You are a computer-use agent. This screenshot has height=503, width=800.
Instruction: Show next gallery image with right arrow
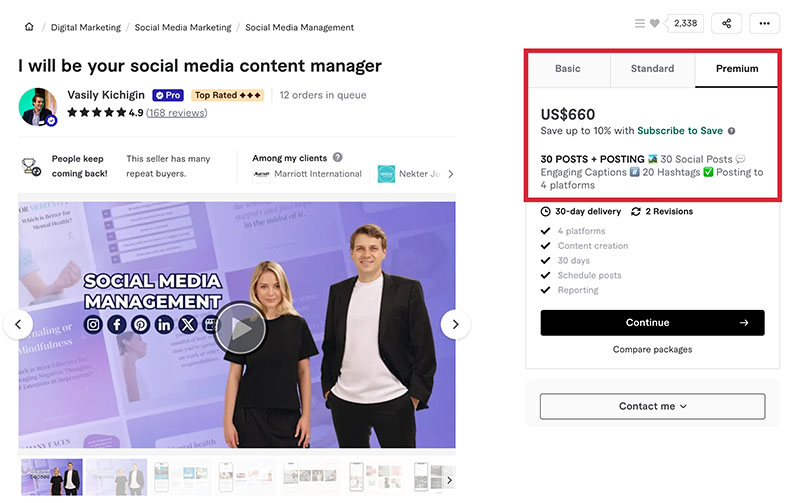(455, 324)
